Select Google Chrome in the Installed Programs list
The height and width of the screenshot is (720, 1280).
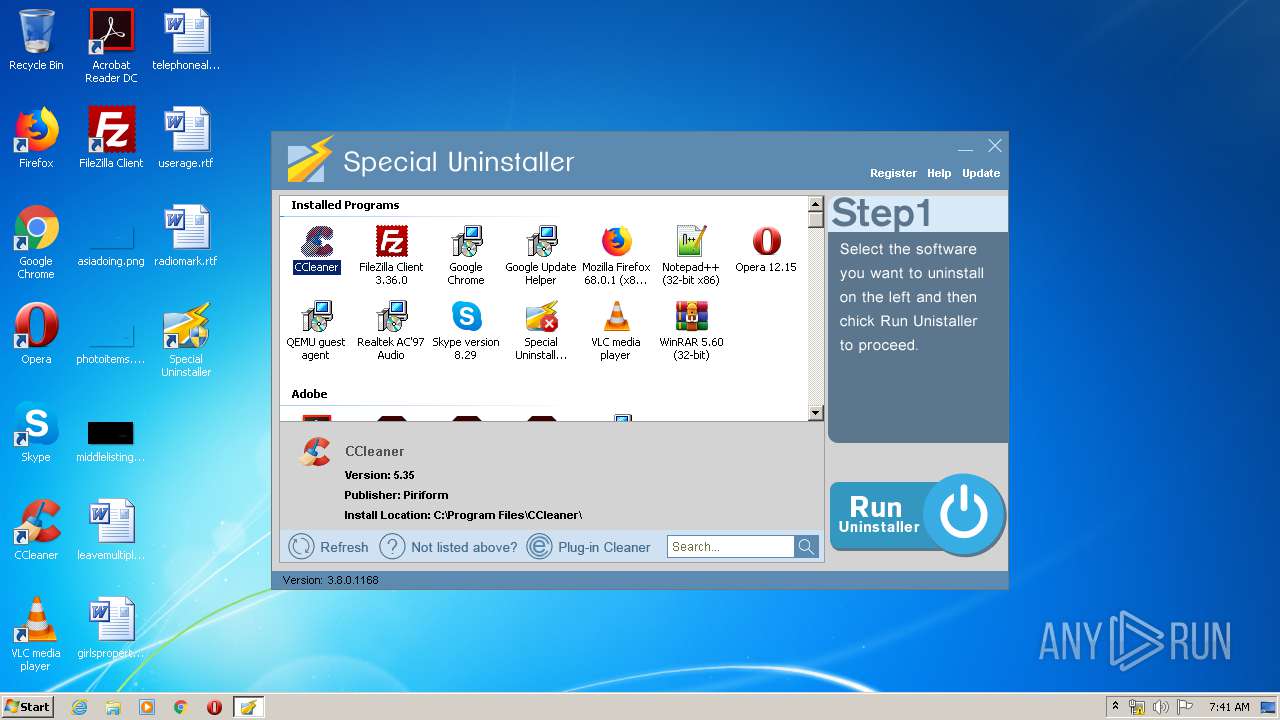click(x=466, y=255)
